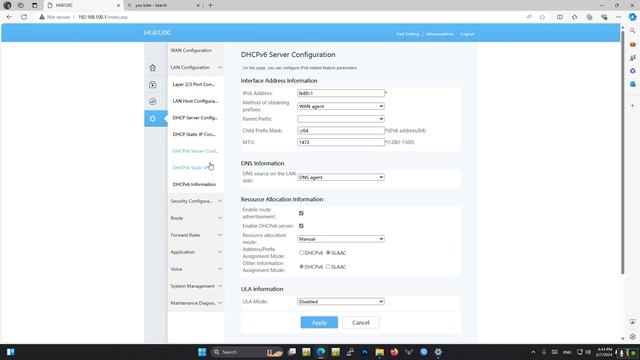
Task: Open Settings gear app on taskbar
Action: (x=438, y=352)
